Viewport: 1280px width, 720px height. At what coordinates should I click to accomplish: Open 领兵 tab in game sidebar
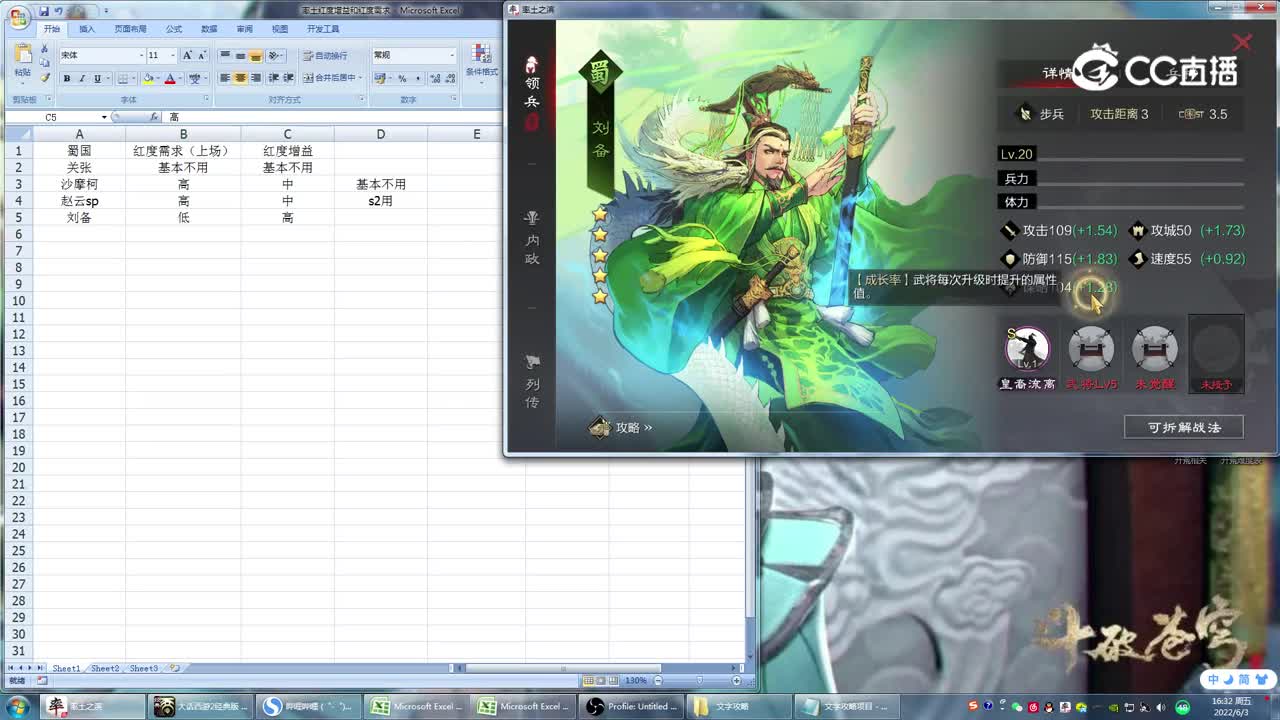click(x=532, y=92)
